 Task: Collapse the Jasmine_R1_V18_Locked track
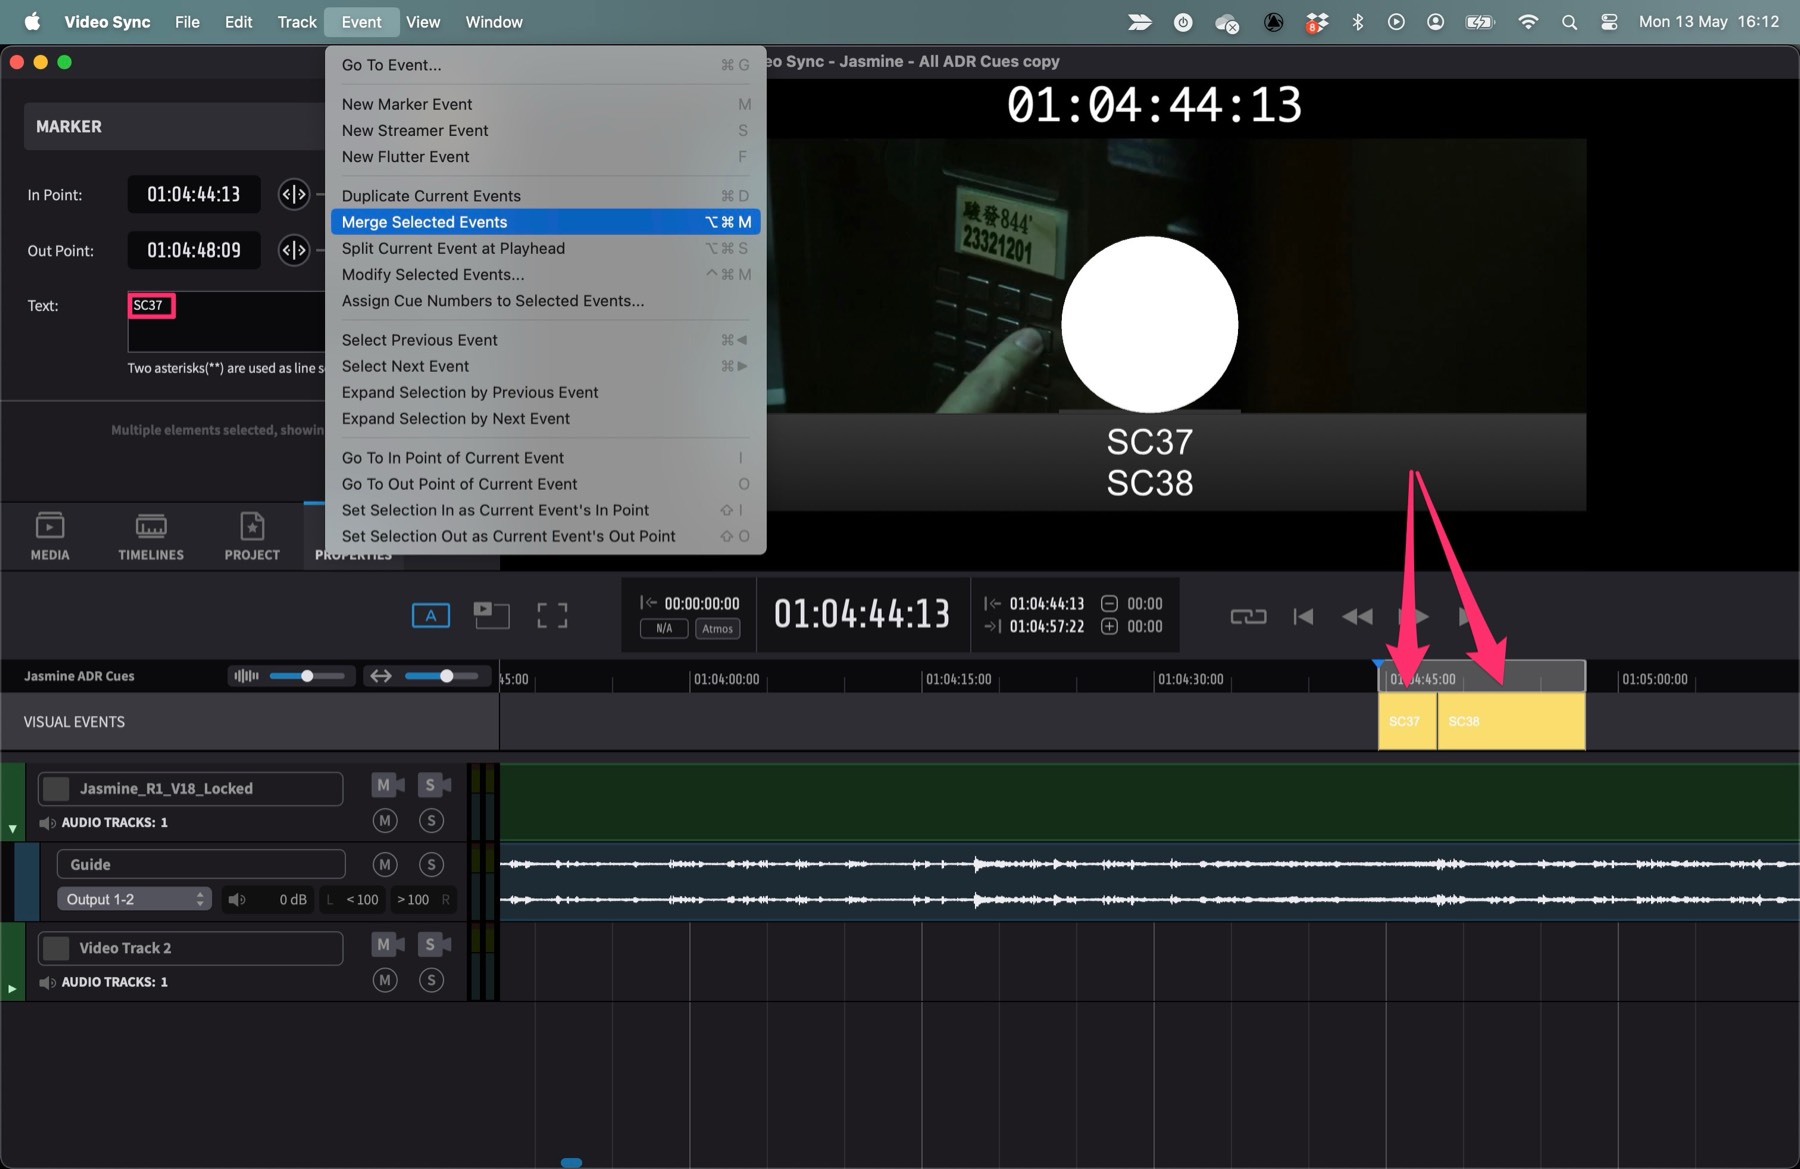(x=12, y=829)
